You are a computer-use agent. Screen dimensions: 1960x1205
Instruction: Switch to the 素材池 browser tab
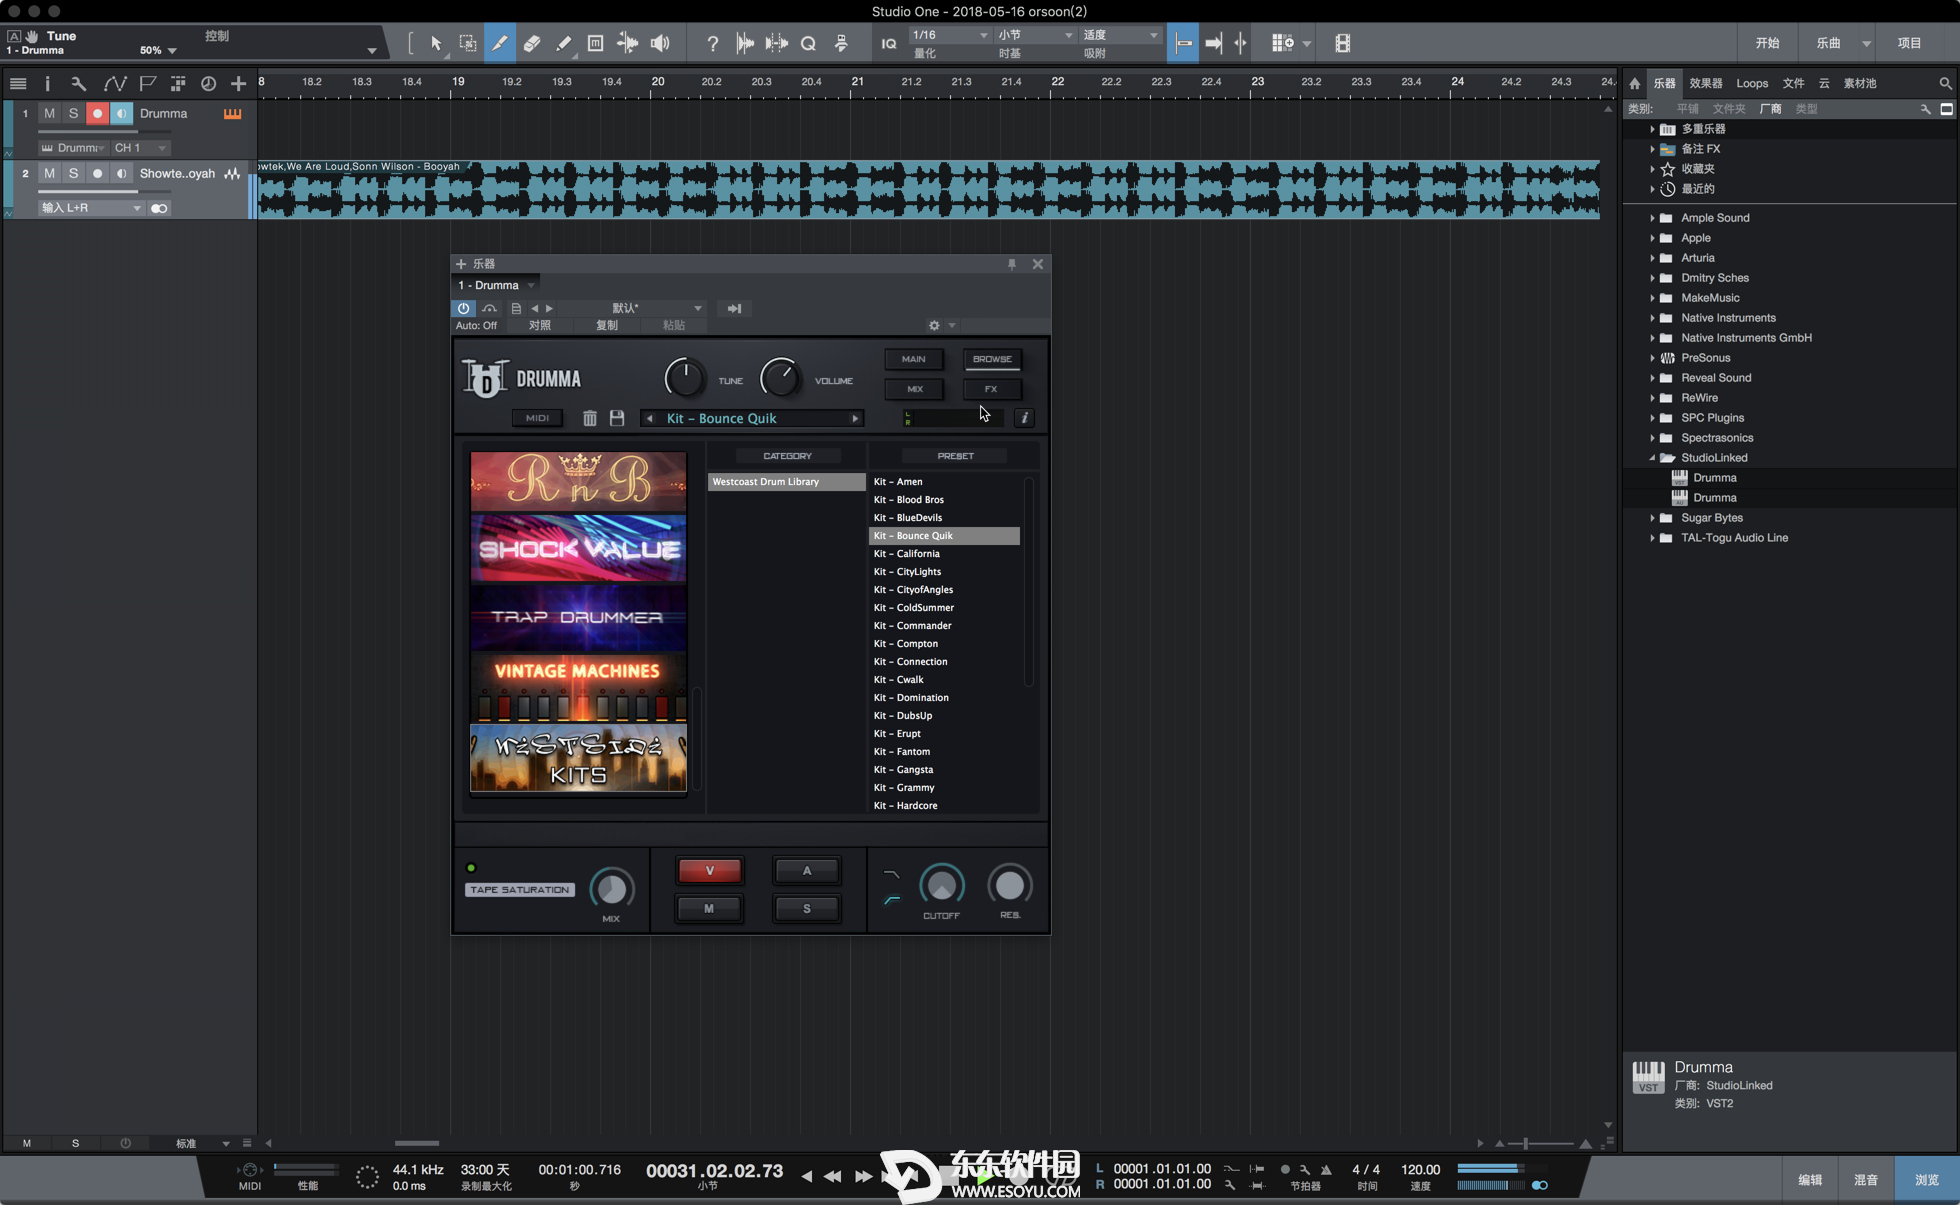(x=1860, y=83)
